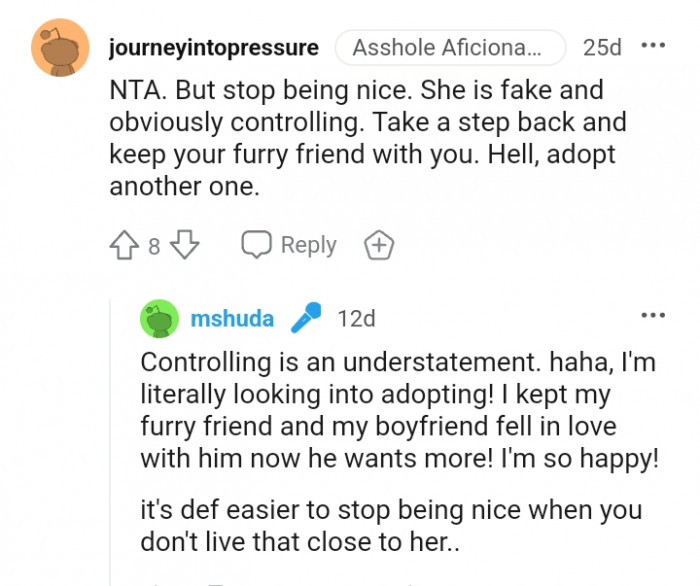
Task: Click the comment text starting with NTA
Action: 356,90
